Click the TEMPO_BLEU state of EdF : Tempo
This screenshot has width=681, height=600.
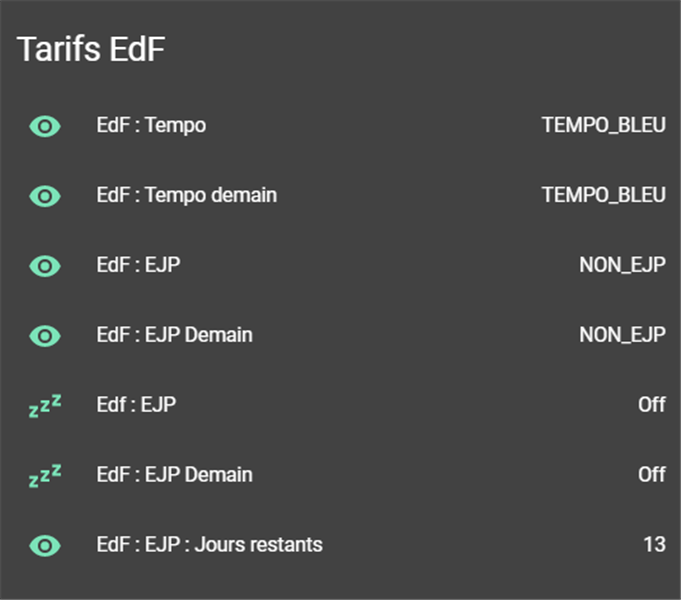point(603,126)
